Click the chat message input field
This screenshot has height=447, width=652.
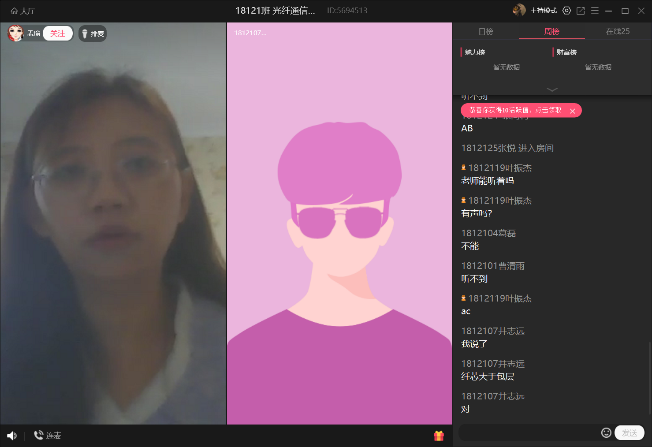tap(528, 433)
